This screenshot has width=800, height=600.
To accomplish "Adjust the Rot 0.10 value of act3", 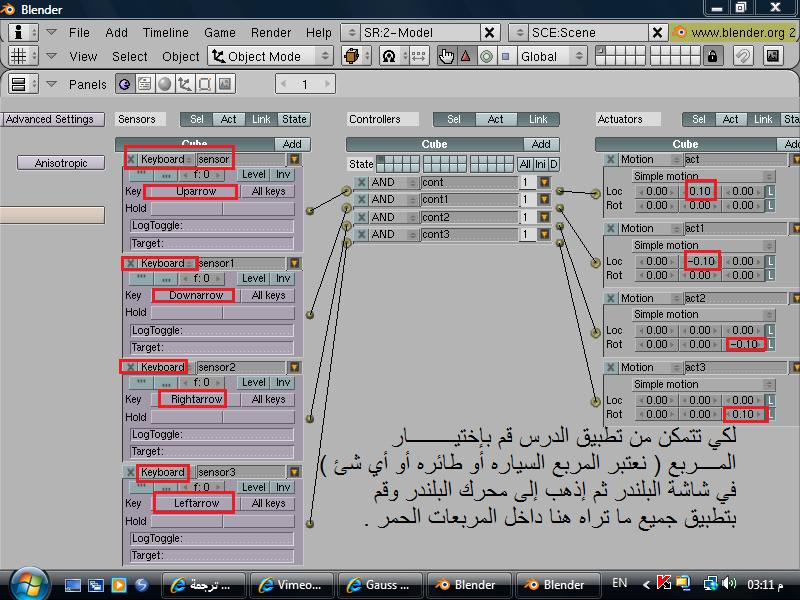I will point(743,414).
